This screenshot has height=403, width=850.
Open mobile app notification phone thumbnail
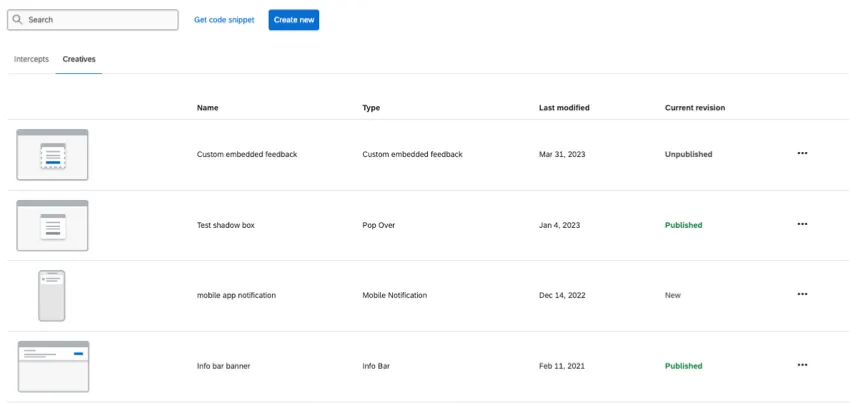tap(51, 295)
